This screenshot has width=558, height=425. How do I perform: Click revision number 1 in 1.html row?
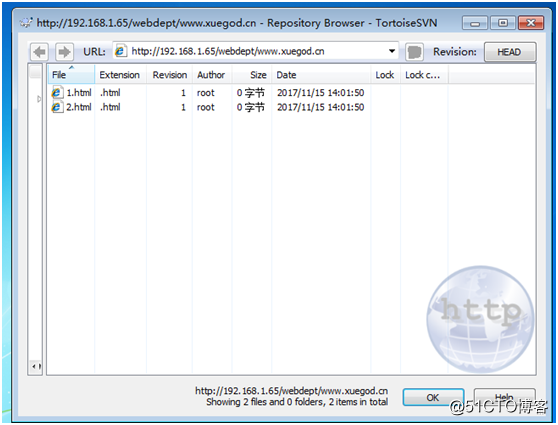pyautogui.click(x=183, y=93)
